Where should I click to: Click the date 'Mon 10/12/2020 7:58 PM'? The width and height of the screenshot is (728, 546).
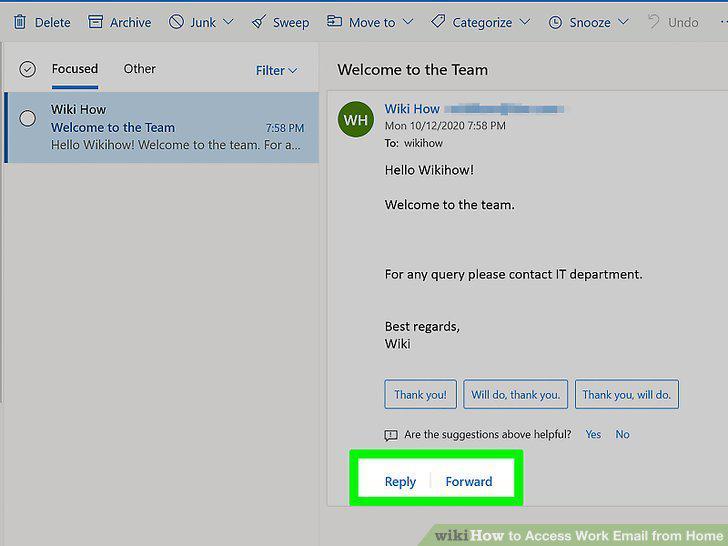coord(445,126)
